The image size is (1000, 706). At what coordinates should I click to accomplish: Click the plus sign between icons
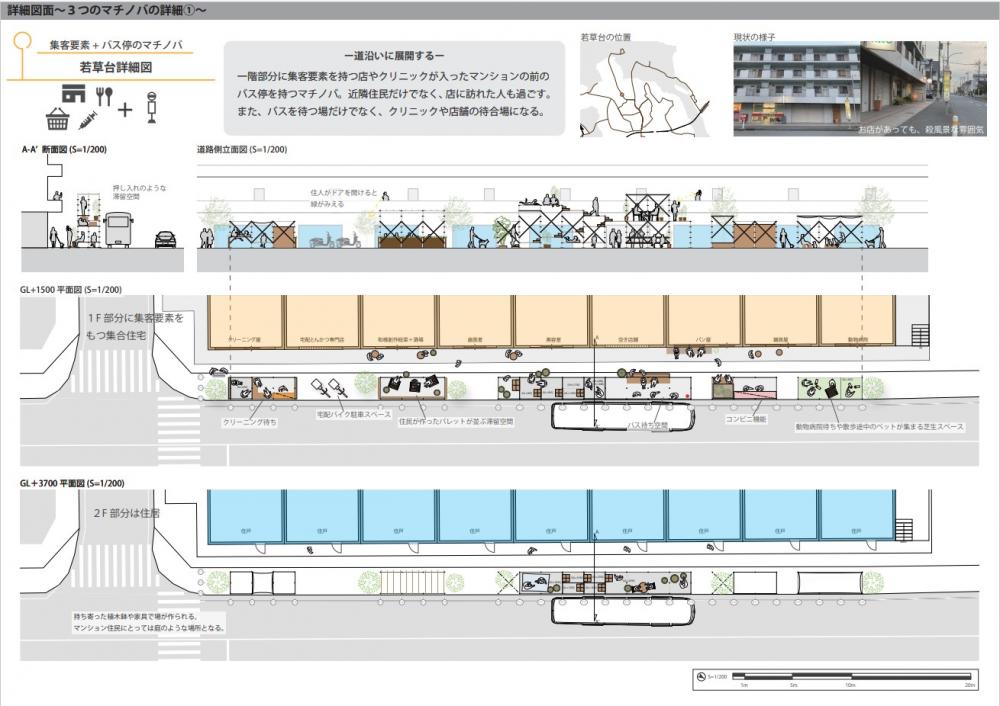(124, 109)
